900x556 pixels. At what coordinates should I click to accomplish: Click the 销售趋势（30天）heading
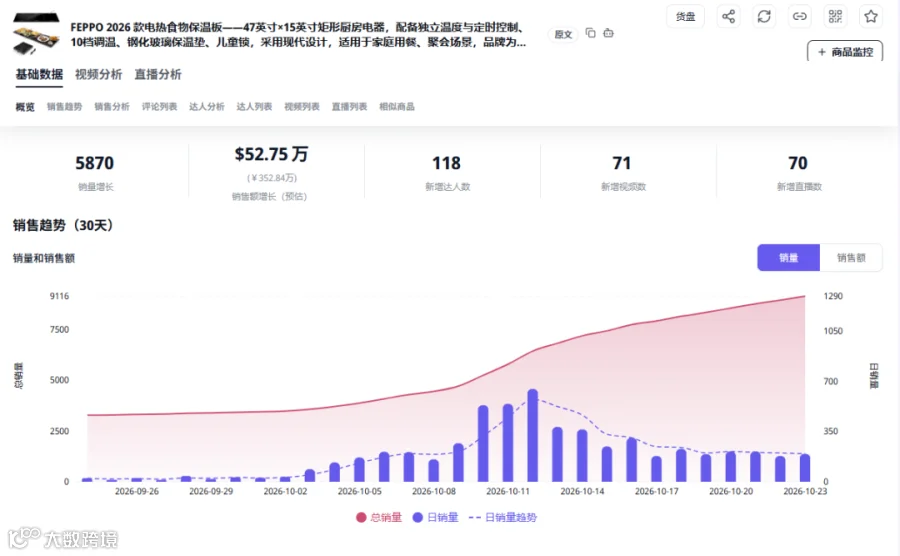pos(63,225)
